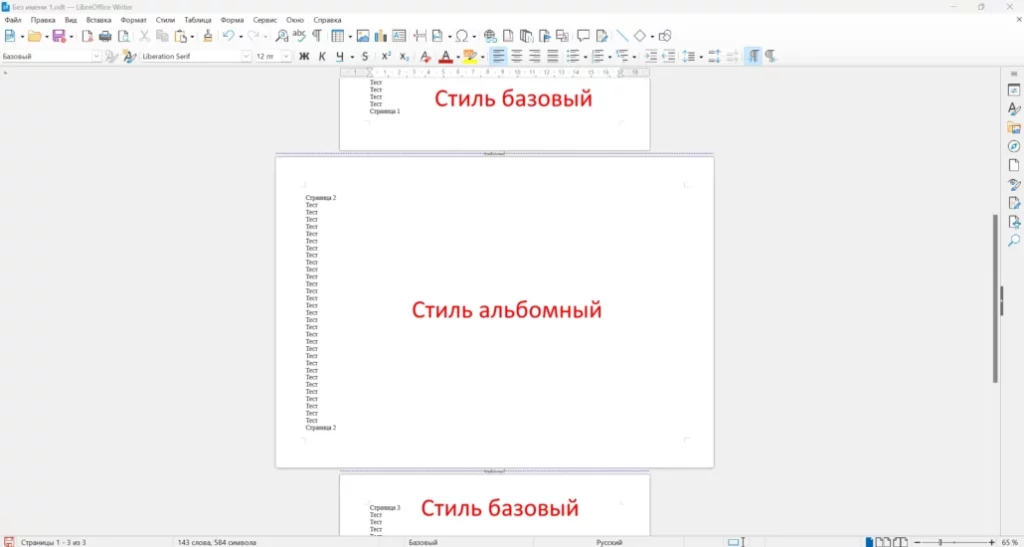Screen dimensions: 1024x547
Task: Toggle strikethrough S button
Action: (x=365, y=57)
